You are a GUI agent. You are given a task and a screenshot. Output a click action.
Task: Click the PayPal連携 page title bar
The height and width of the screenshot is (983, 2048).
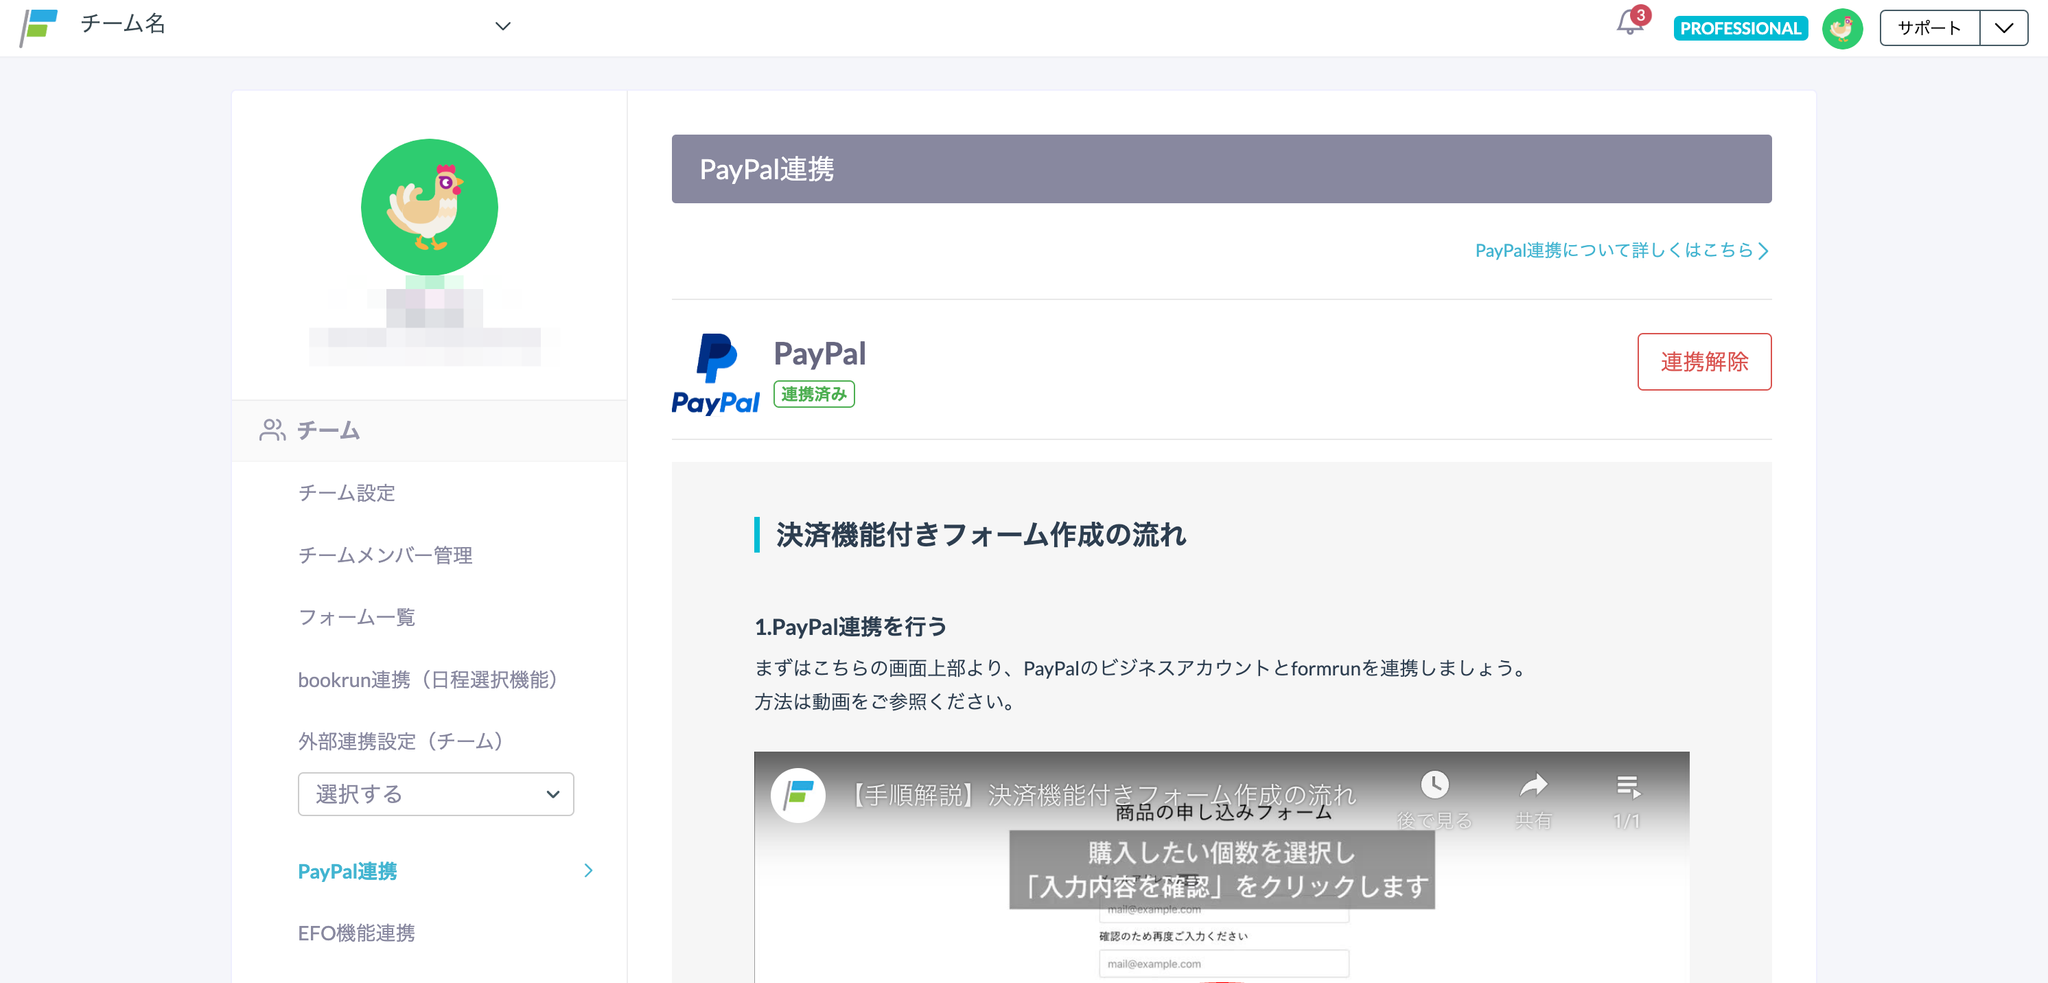pos(1221,169)
